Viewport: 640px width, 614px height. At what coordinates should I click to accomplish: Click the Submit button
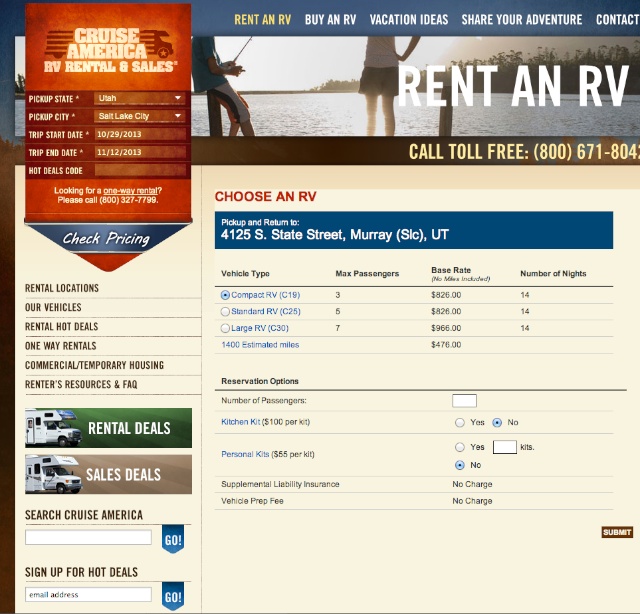point(617,532)
